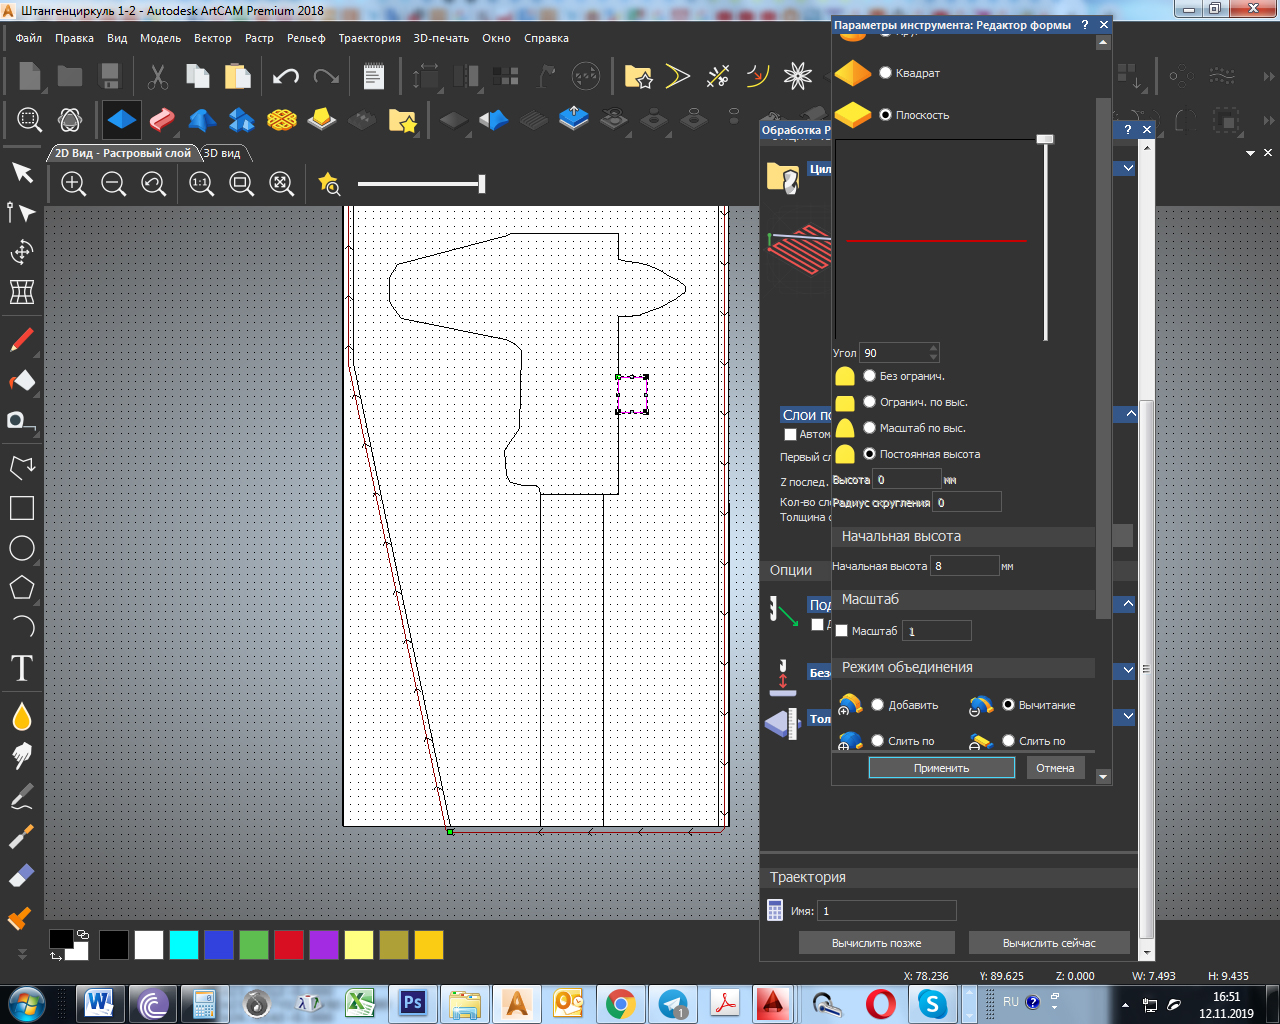Activate the Node editing tool

click(x=22, y=212)
